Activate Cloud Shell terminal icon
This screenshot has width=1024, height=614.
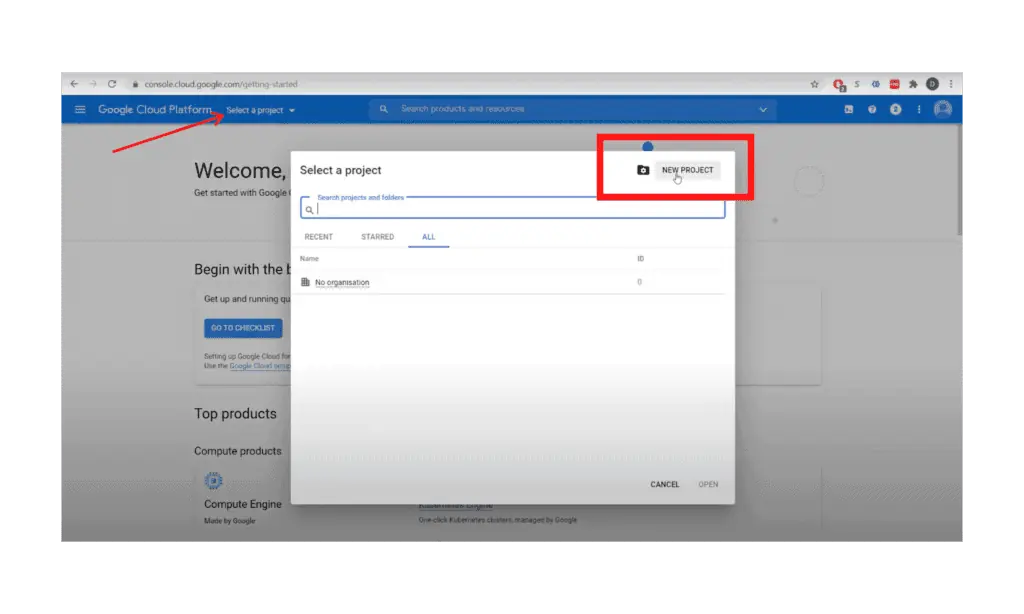(849, 110)
